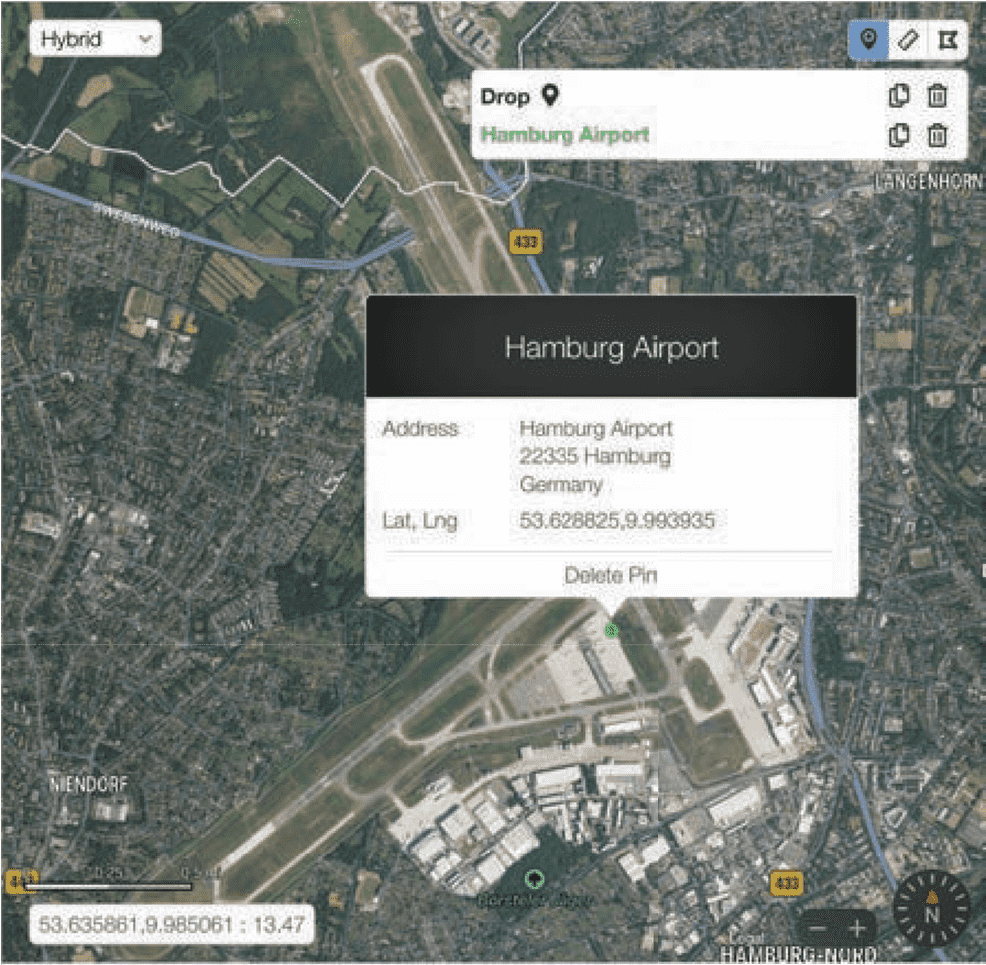Image resolution: width=986 pixels, height=965 pixels.
Task: Select the drop pin tool
Action: 868,40
